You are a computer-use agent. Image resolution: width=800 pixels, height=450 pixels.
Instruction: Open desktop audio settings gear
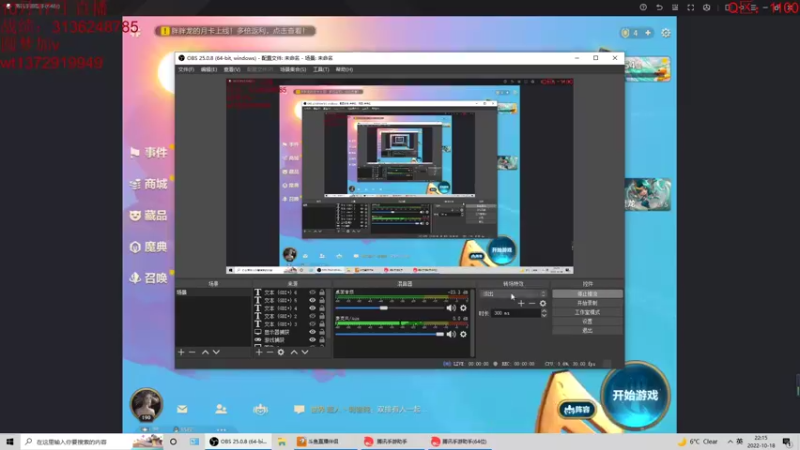[463, 308]
